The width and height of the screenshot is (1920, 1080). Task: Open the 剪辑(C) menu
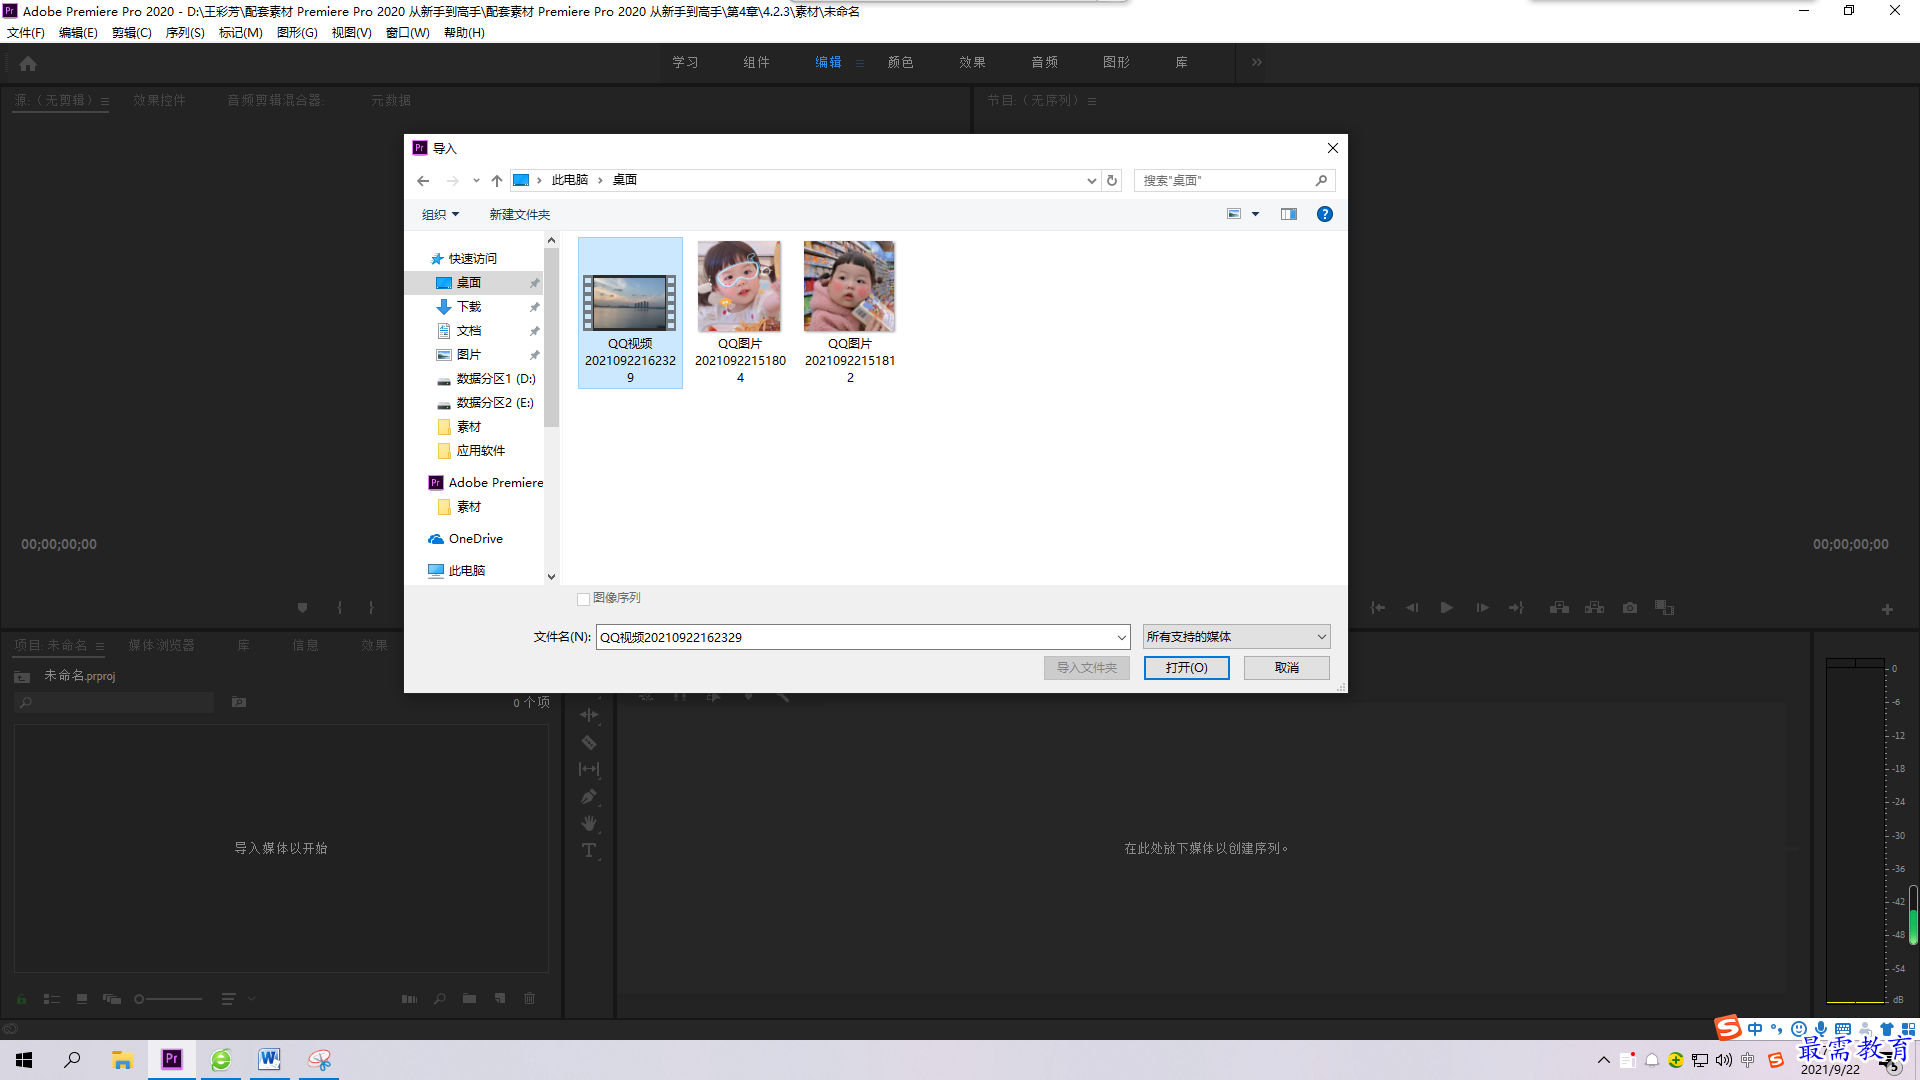tap(132, 33)
